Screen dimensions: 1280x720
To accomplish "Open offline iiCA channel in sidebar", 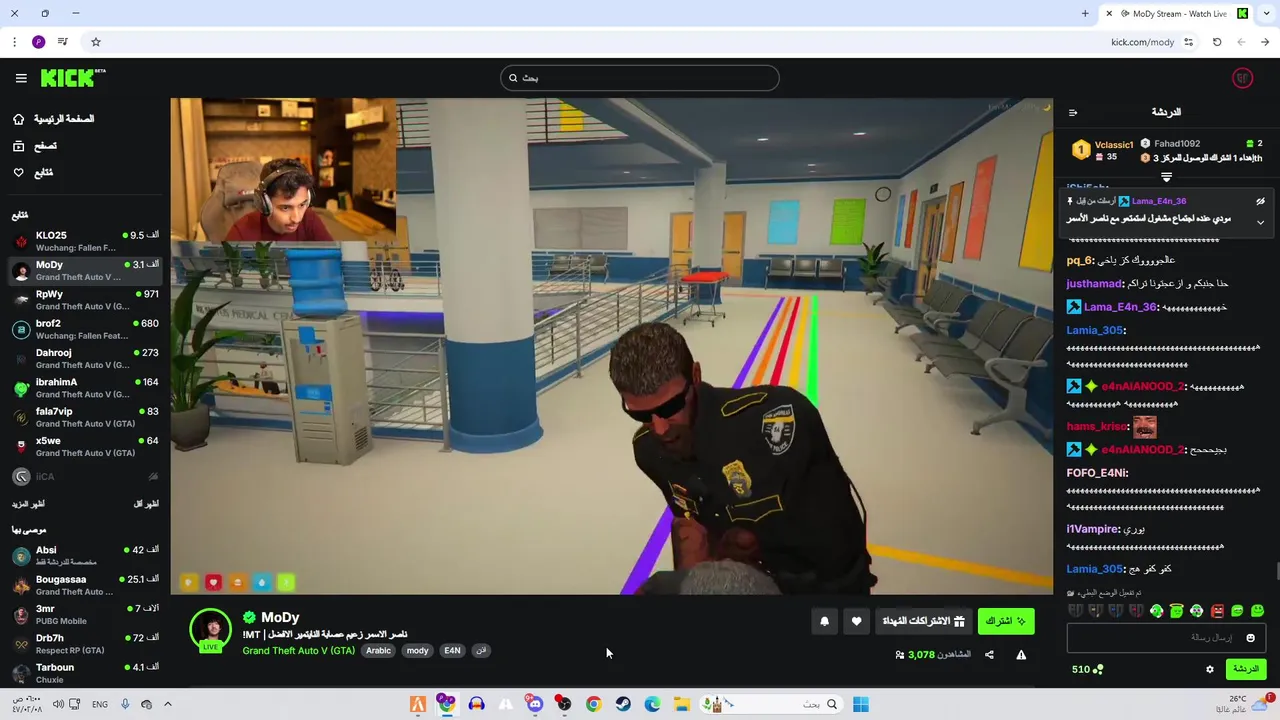I will click(x=85, y=477).
